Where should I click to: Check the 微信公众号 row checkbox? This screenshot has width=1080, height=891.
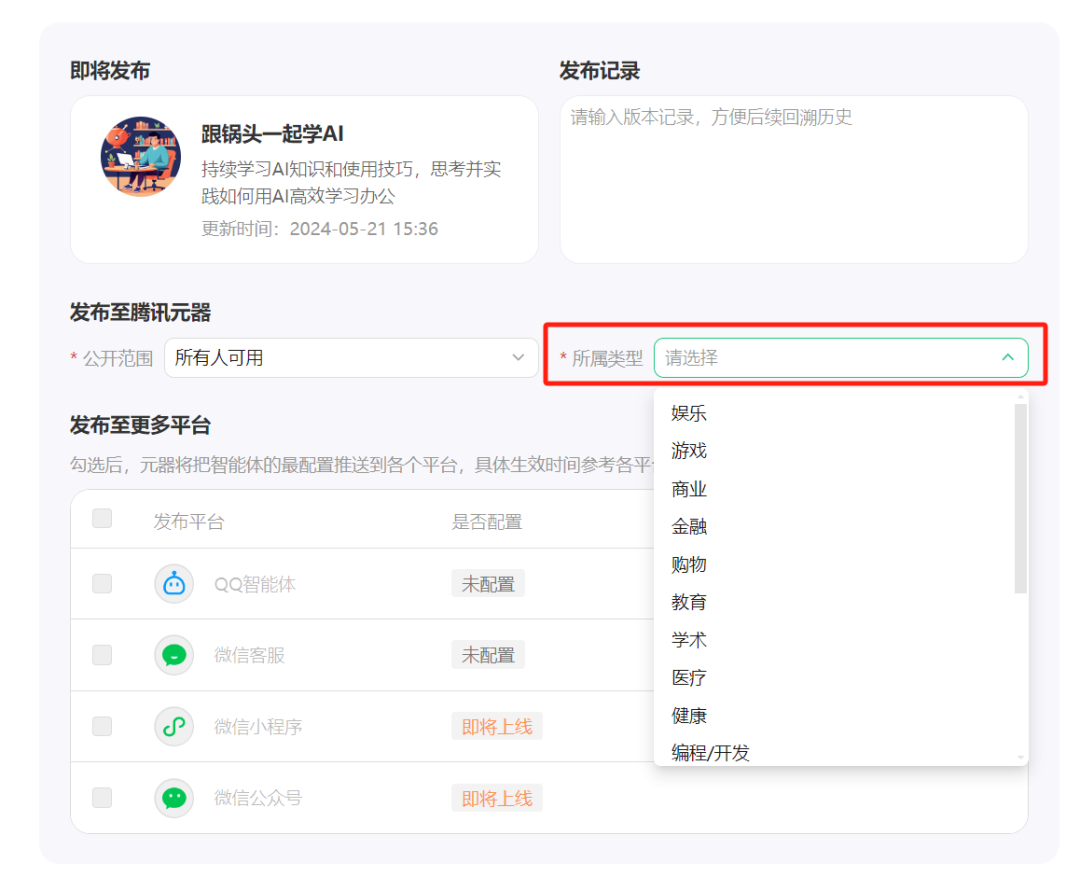coord(102,798)
